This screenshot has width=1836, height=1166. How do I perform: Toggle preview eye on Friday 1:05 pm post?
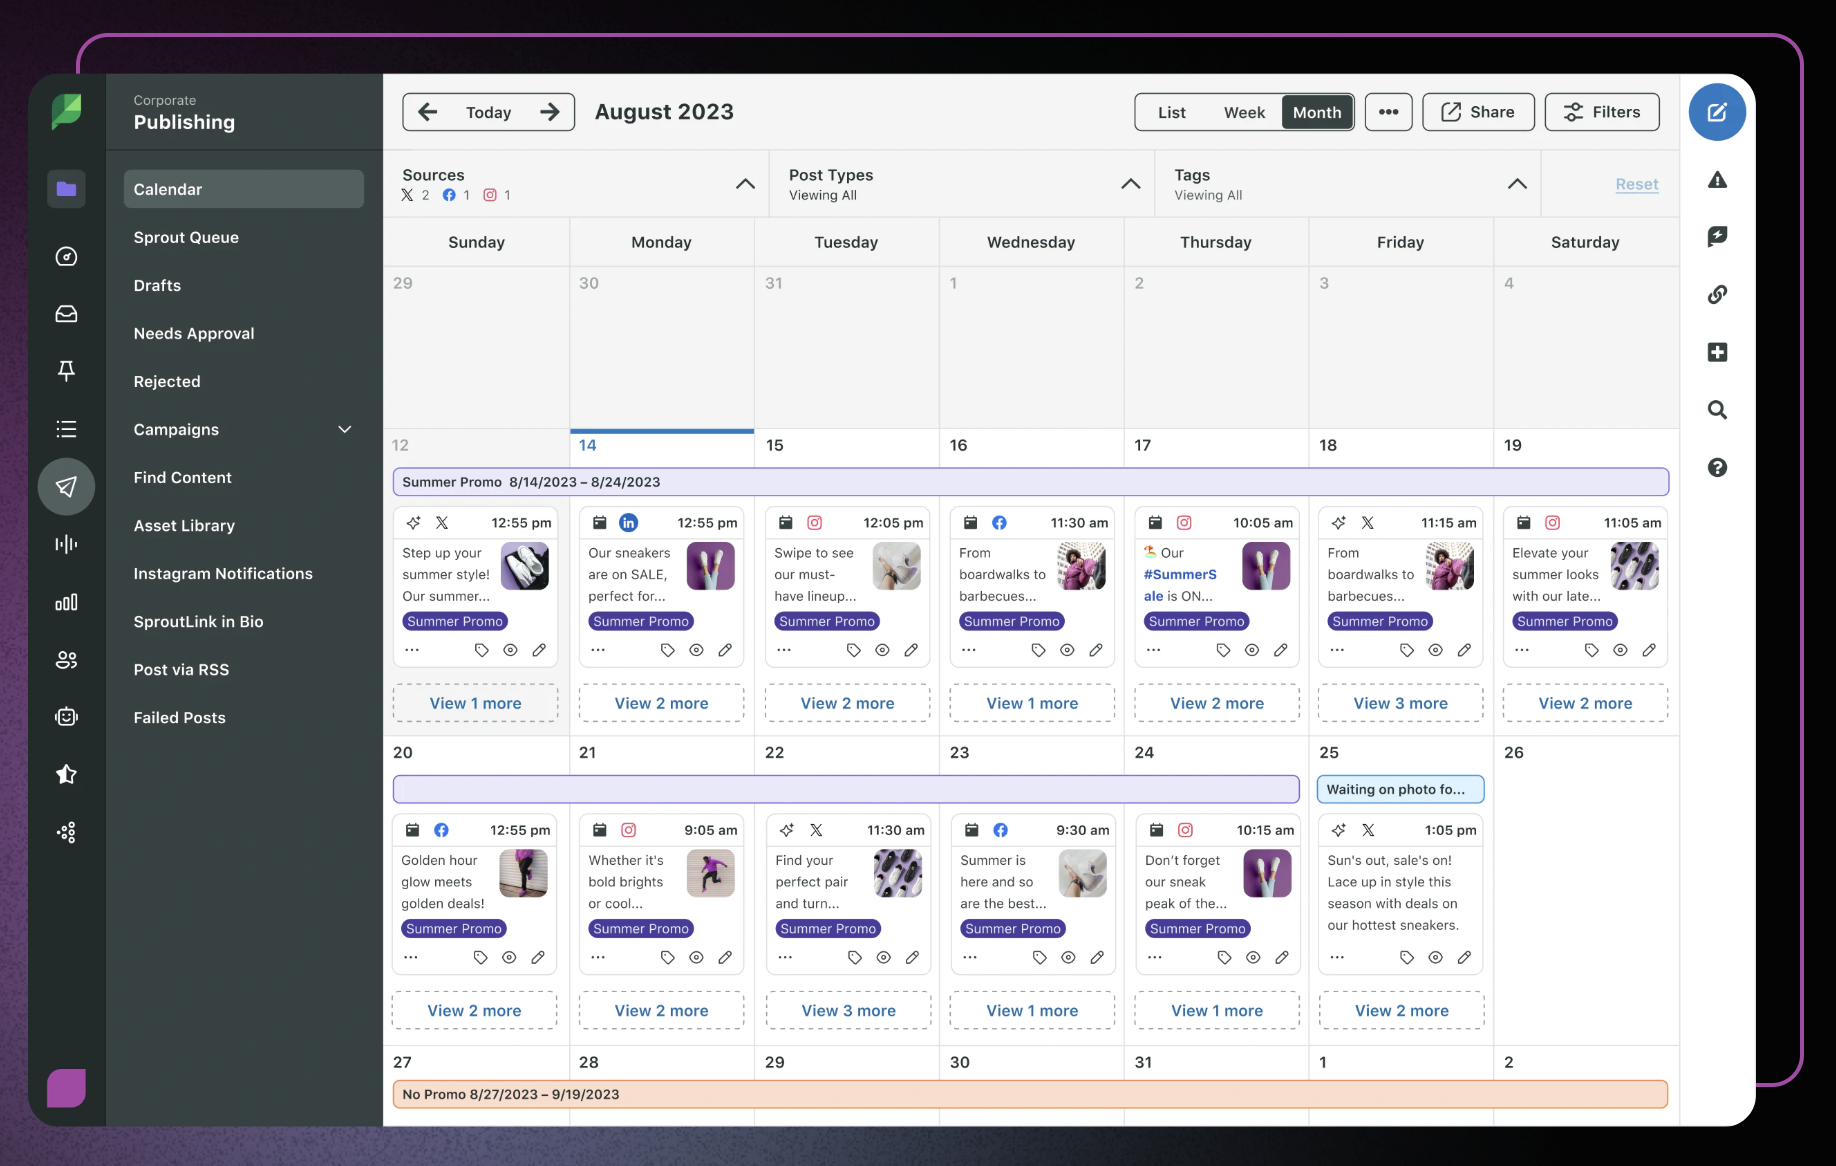[x=1435, y=957]
